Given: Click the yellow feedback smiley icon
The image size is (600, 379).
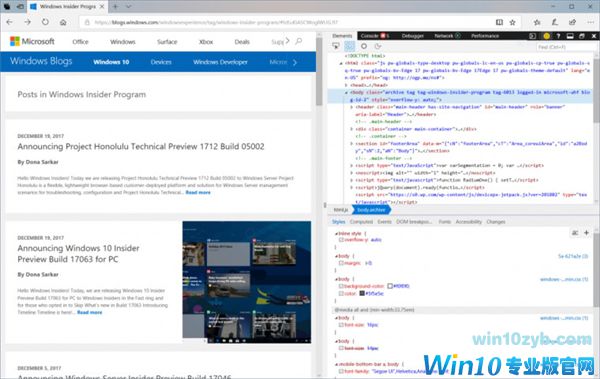Looking at the screenshot, I should point(546,36).
